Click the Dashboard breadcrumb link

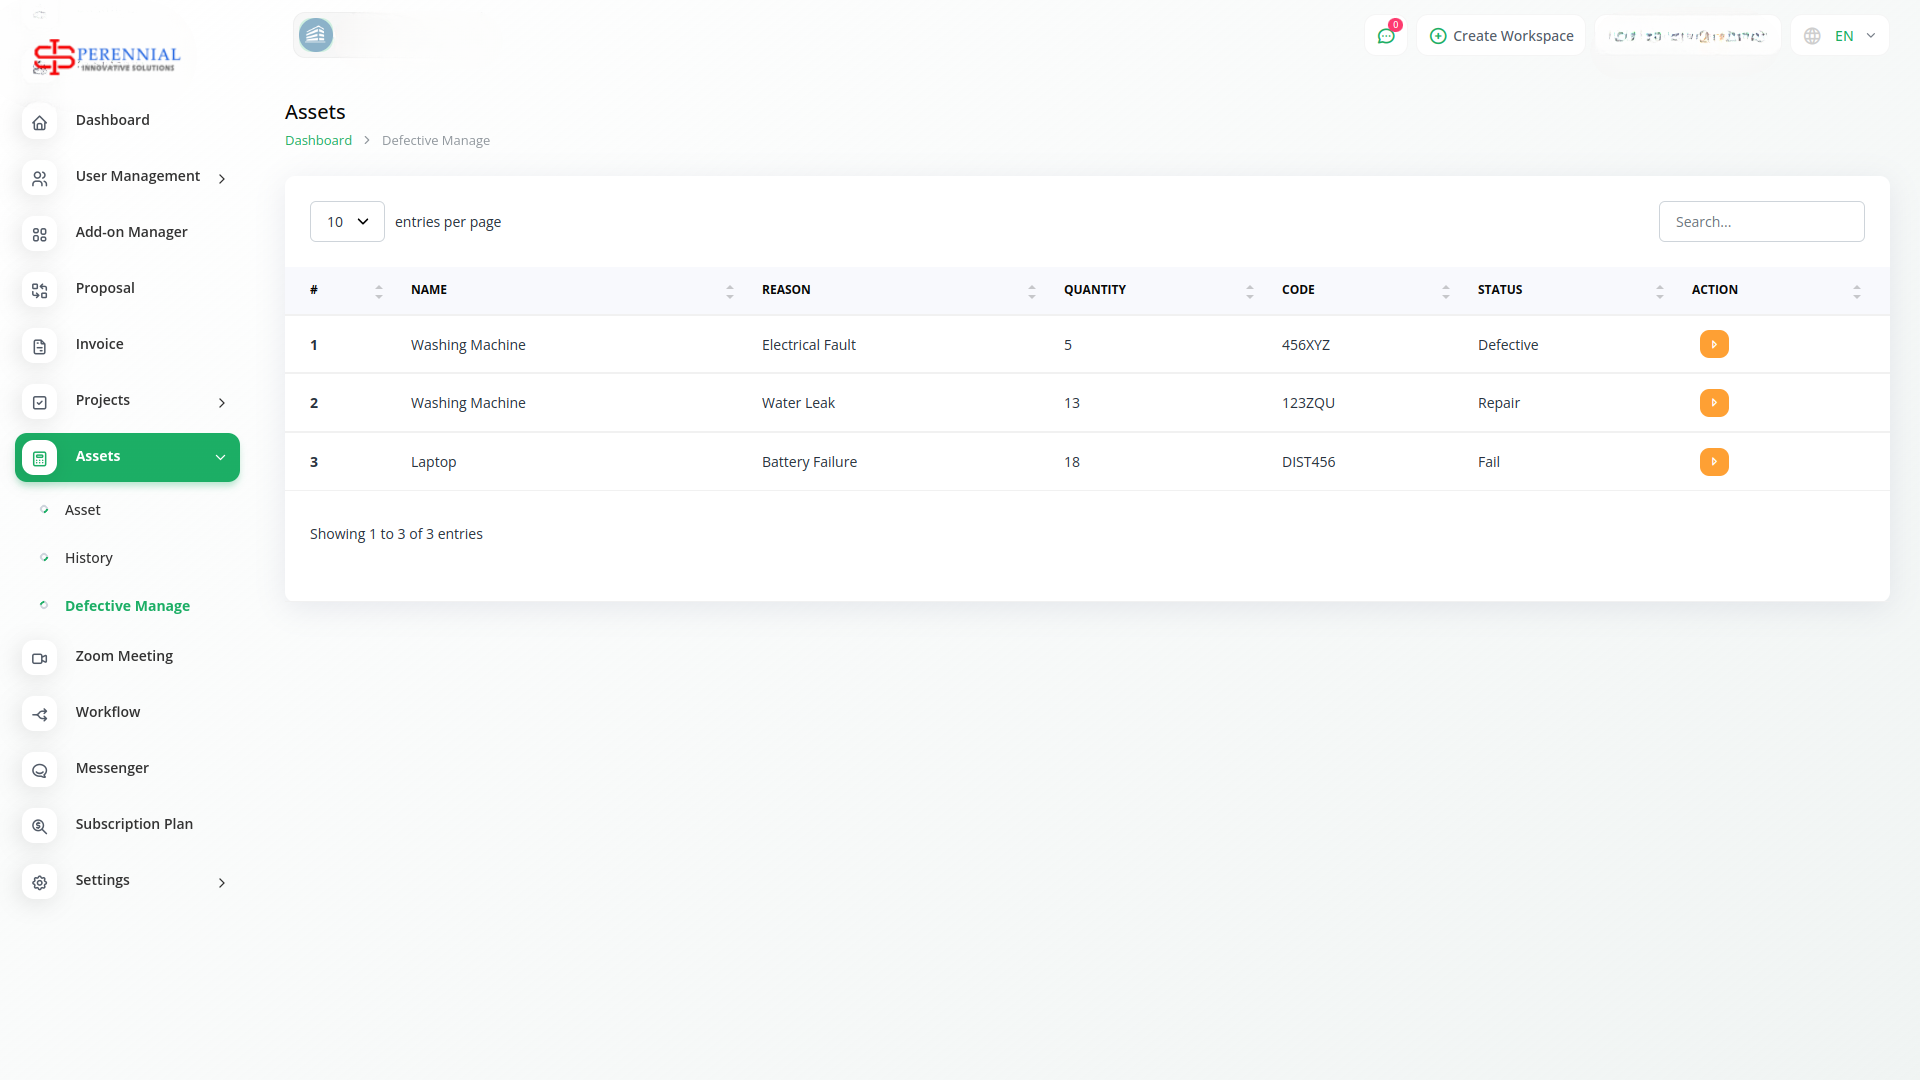(x=318, y=141)
